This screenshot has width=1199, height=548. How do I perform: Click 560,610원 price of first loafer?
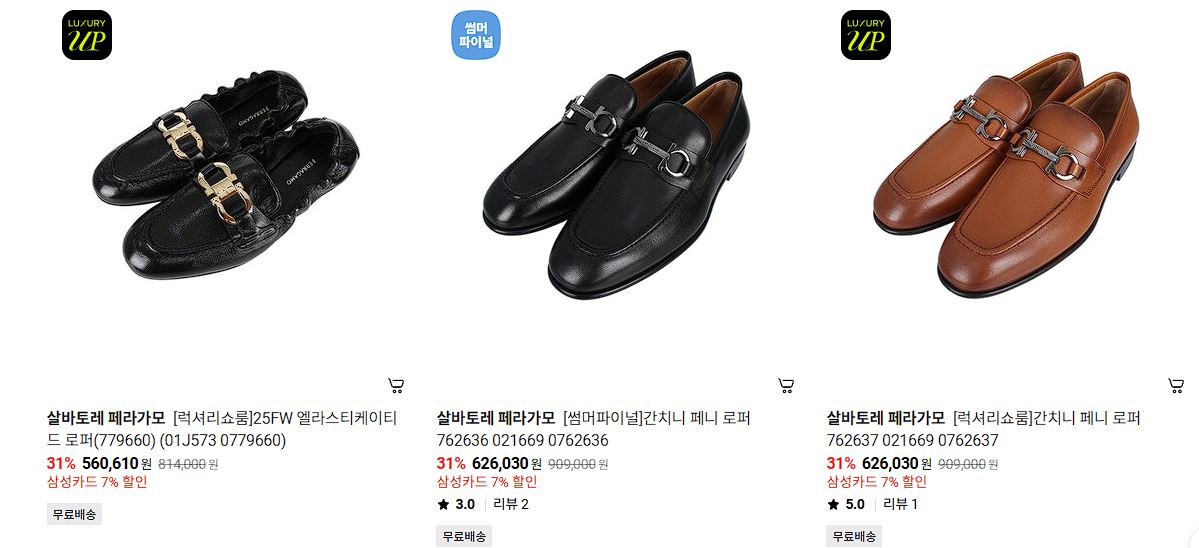pyautogui.click(x=117, y=463)
